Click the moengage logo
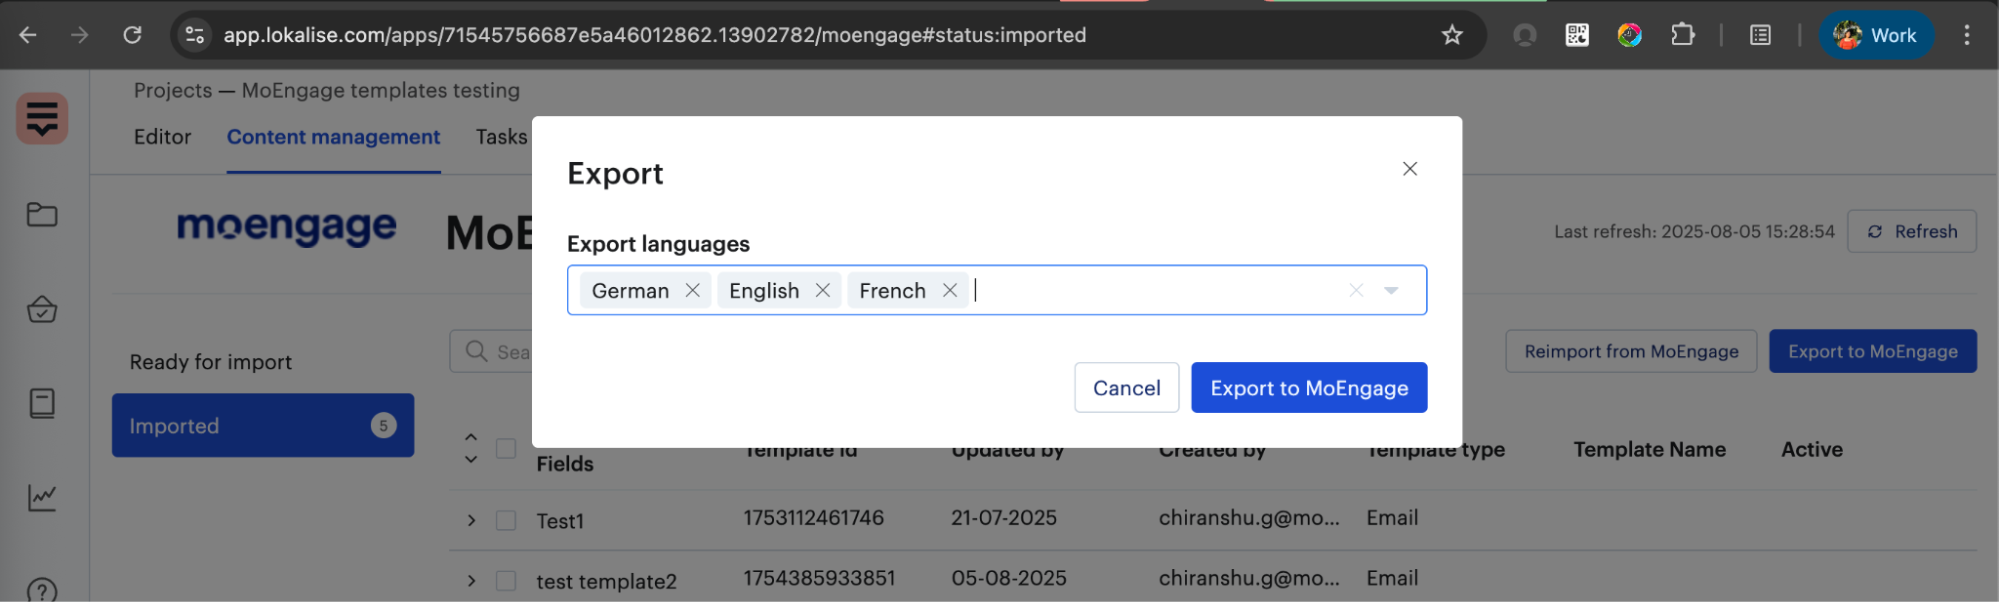This screenshot has height=603, width=1999. tap(287, 228)
